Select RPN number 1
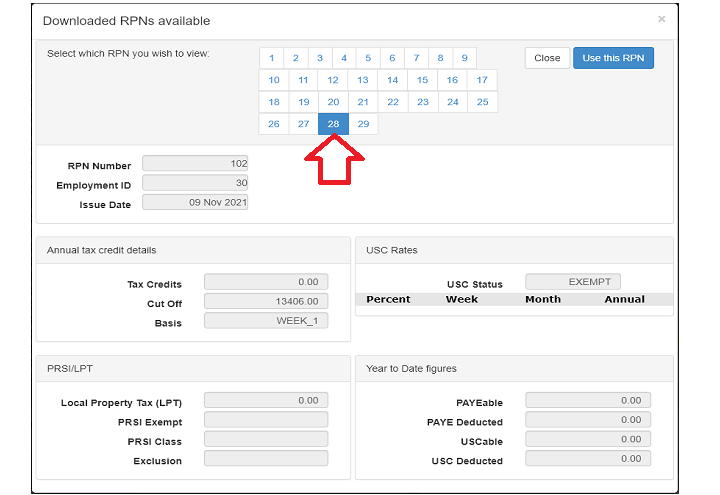 pyautogui.click(x=271, y=58)
